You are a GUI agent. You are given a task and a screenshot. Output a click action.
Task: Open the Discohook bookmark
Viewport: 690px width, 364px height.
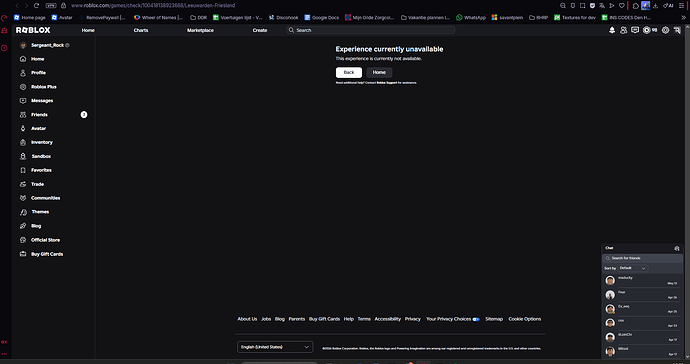click(x=283, y=18)
